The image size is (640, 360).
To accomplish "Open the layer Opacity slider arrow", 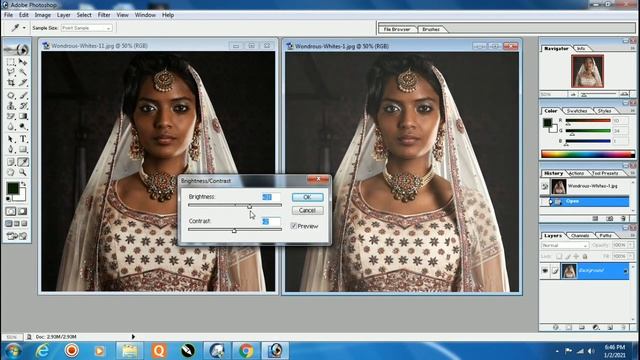I will point(631,245).
